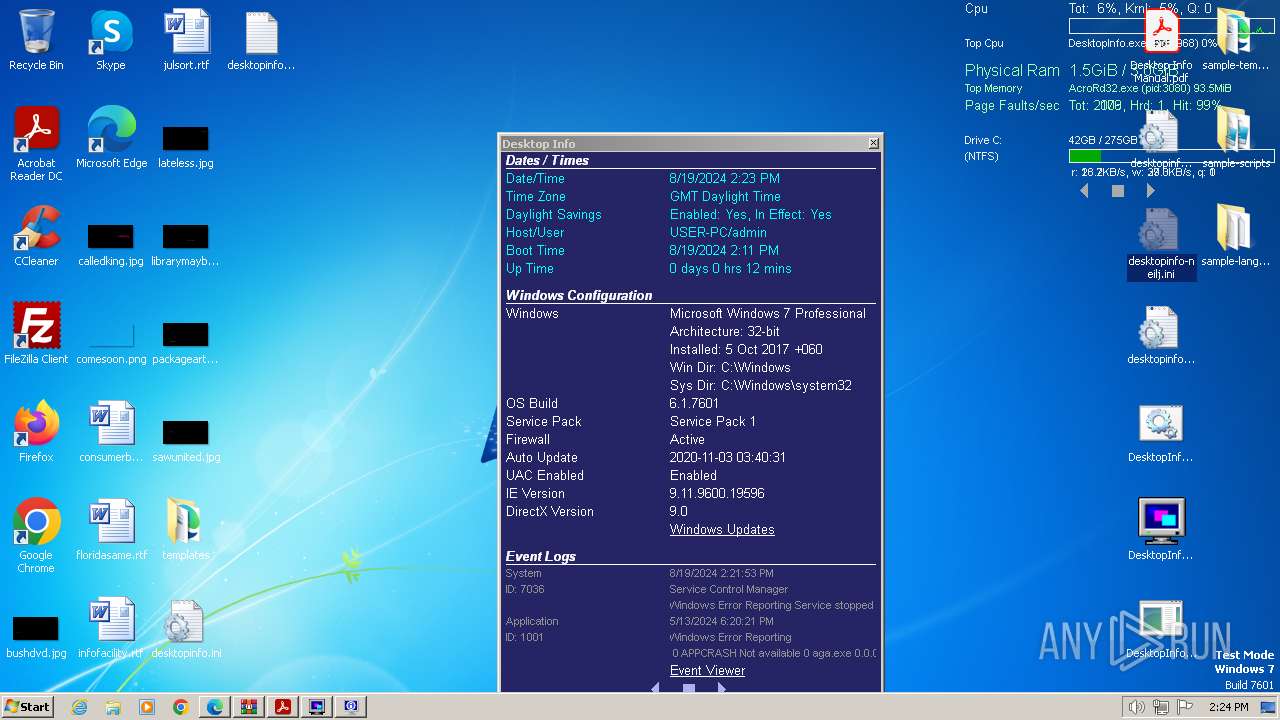Go to previous page in top-right widget
The height and width of the screenshot is (720, 1280).
coord(1084,190)
